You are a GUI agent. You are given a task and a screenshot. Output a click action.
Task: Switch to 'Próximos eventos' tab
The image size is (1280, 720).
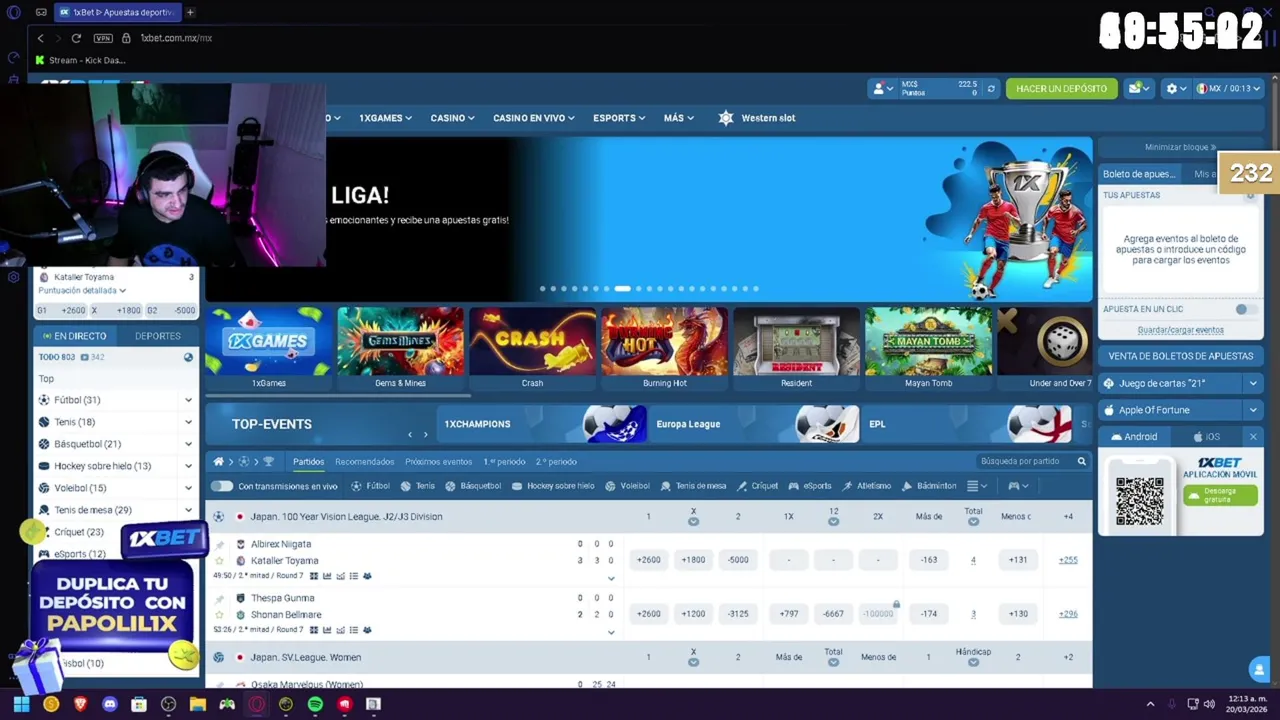438,462
